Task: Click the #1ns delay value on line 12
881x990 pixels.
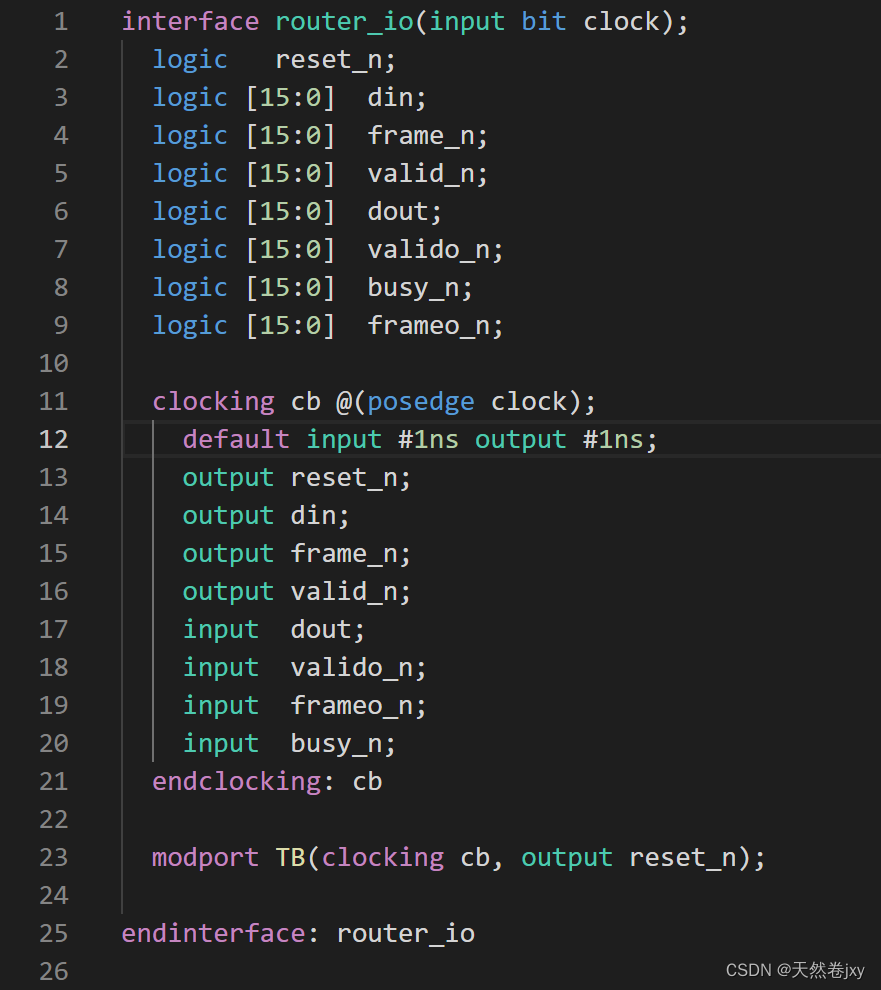Action: [x=427, y=438]
